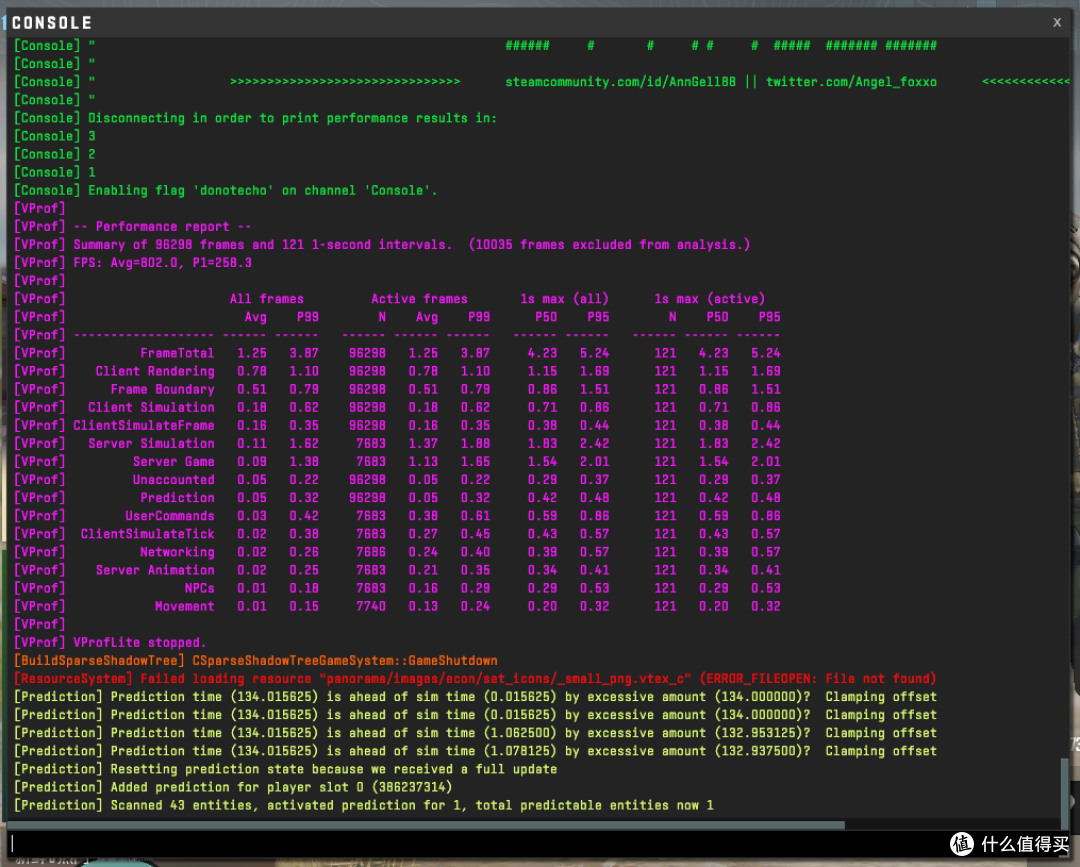Image resolution: width=1080 pixels, height=867 pixels.
Task: Click the steamcommunity.com/id/AnnGel188 text
Action: point(620,82)
